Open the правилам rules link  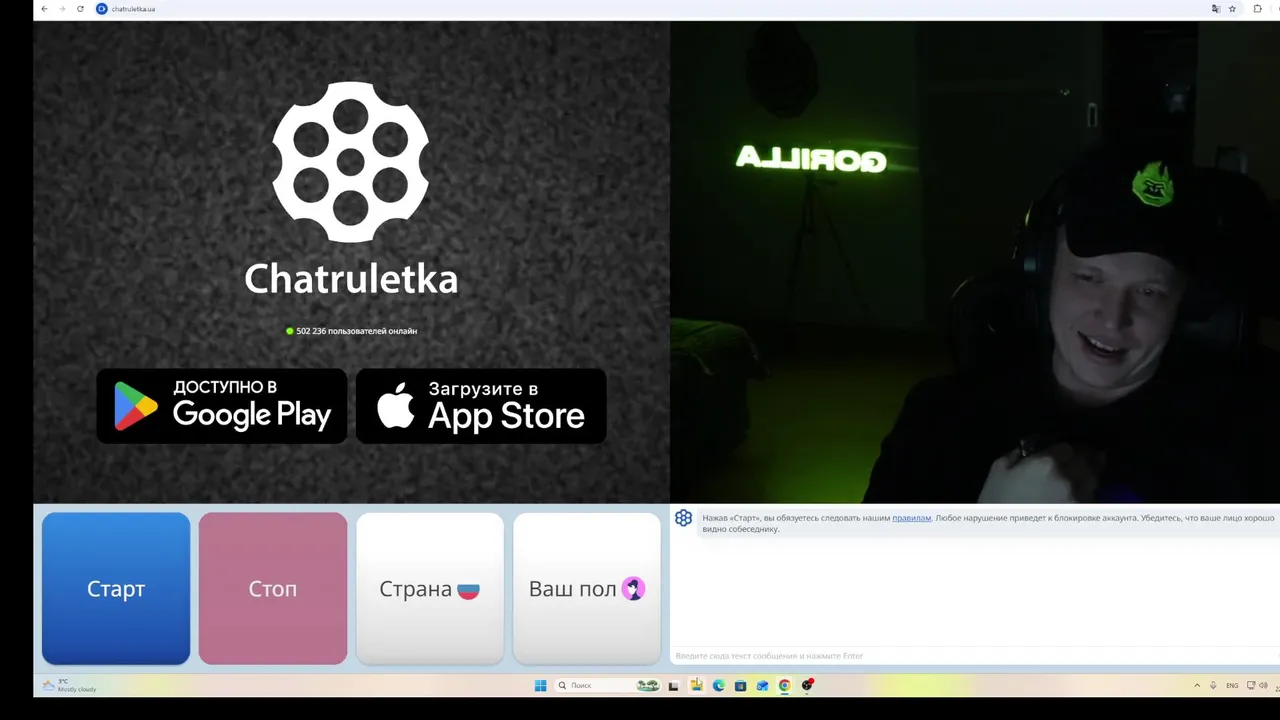click(911, 518)
